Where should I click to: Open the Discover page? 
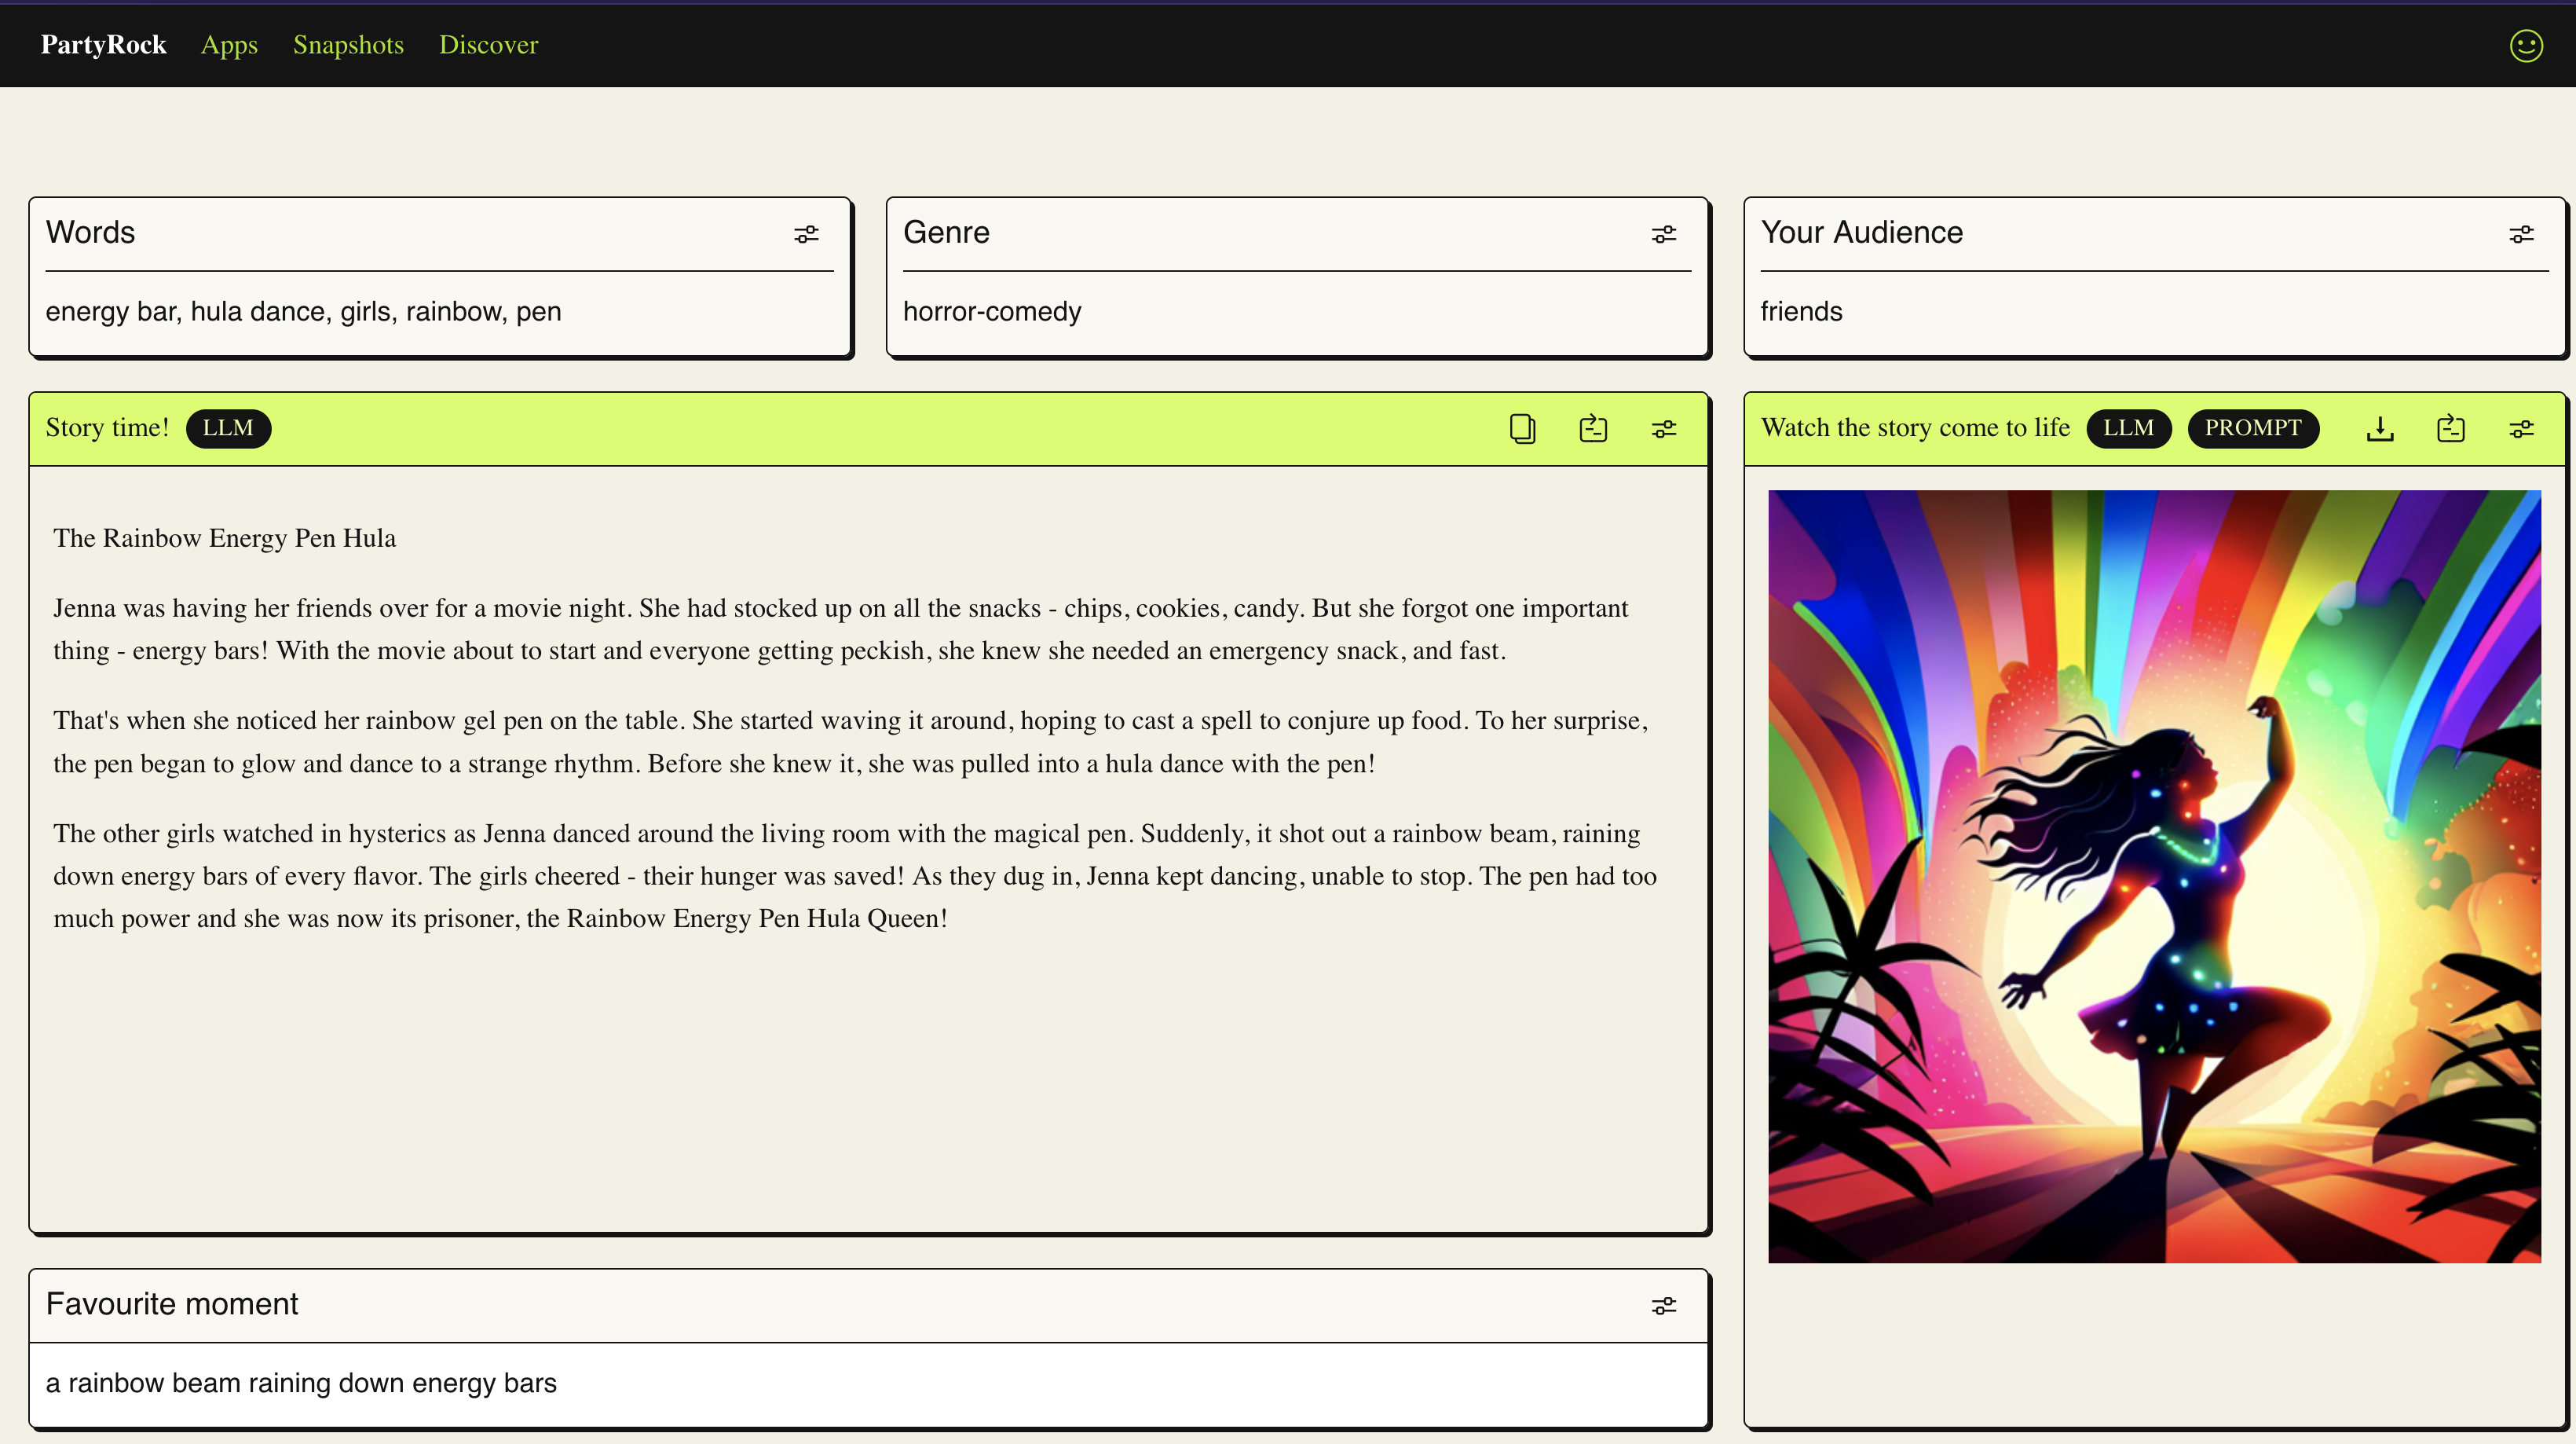click(x=488, y=45)
